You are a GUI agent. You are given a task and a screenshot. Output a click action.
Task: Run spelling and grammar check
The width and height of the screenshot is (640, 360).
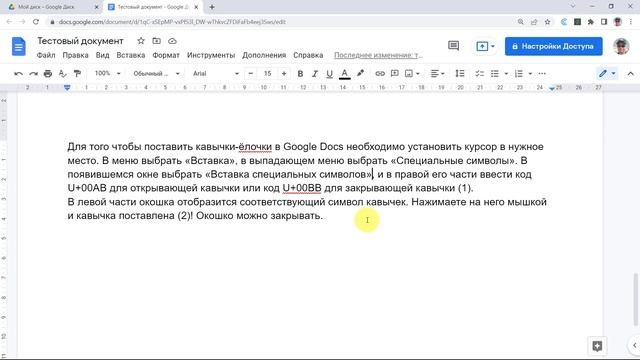(62, 73)
